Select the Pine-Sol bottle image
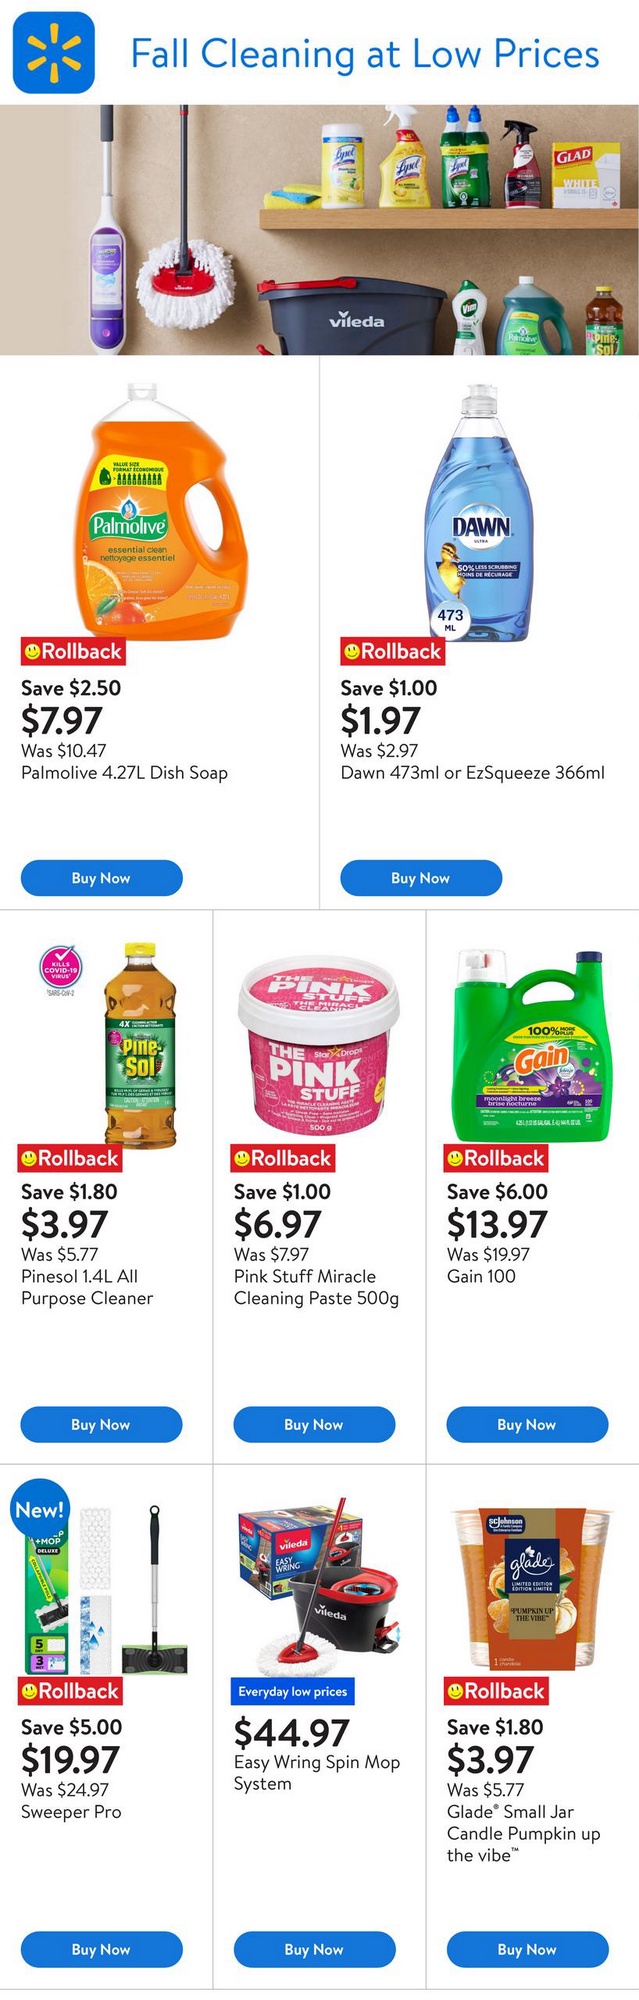Viewport: 639px width, 2000px height. click(x=140, y=1045)
